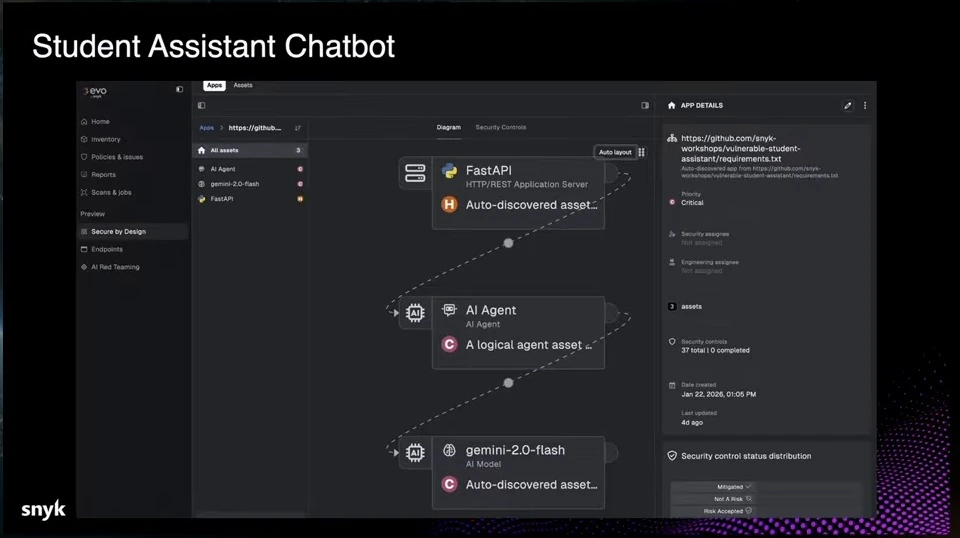Click the Apps breadcrumb link
The width and height of the screenshot is (960, 538).
click(206, 128)
